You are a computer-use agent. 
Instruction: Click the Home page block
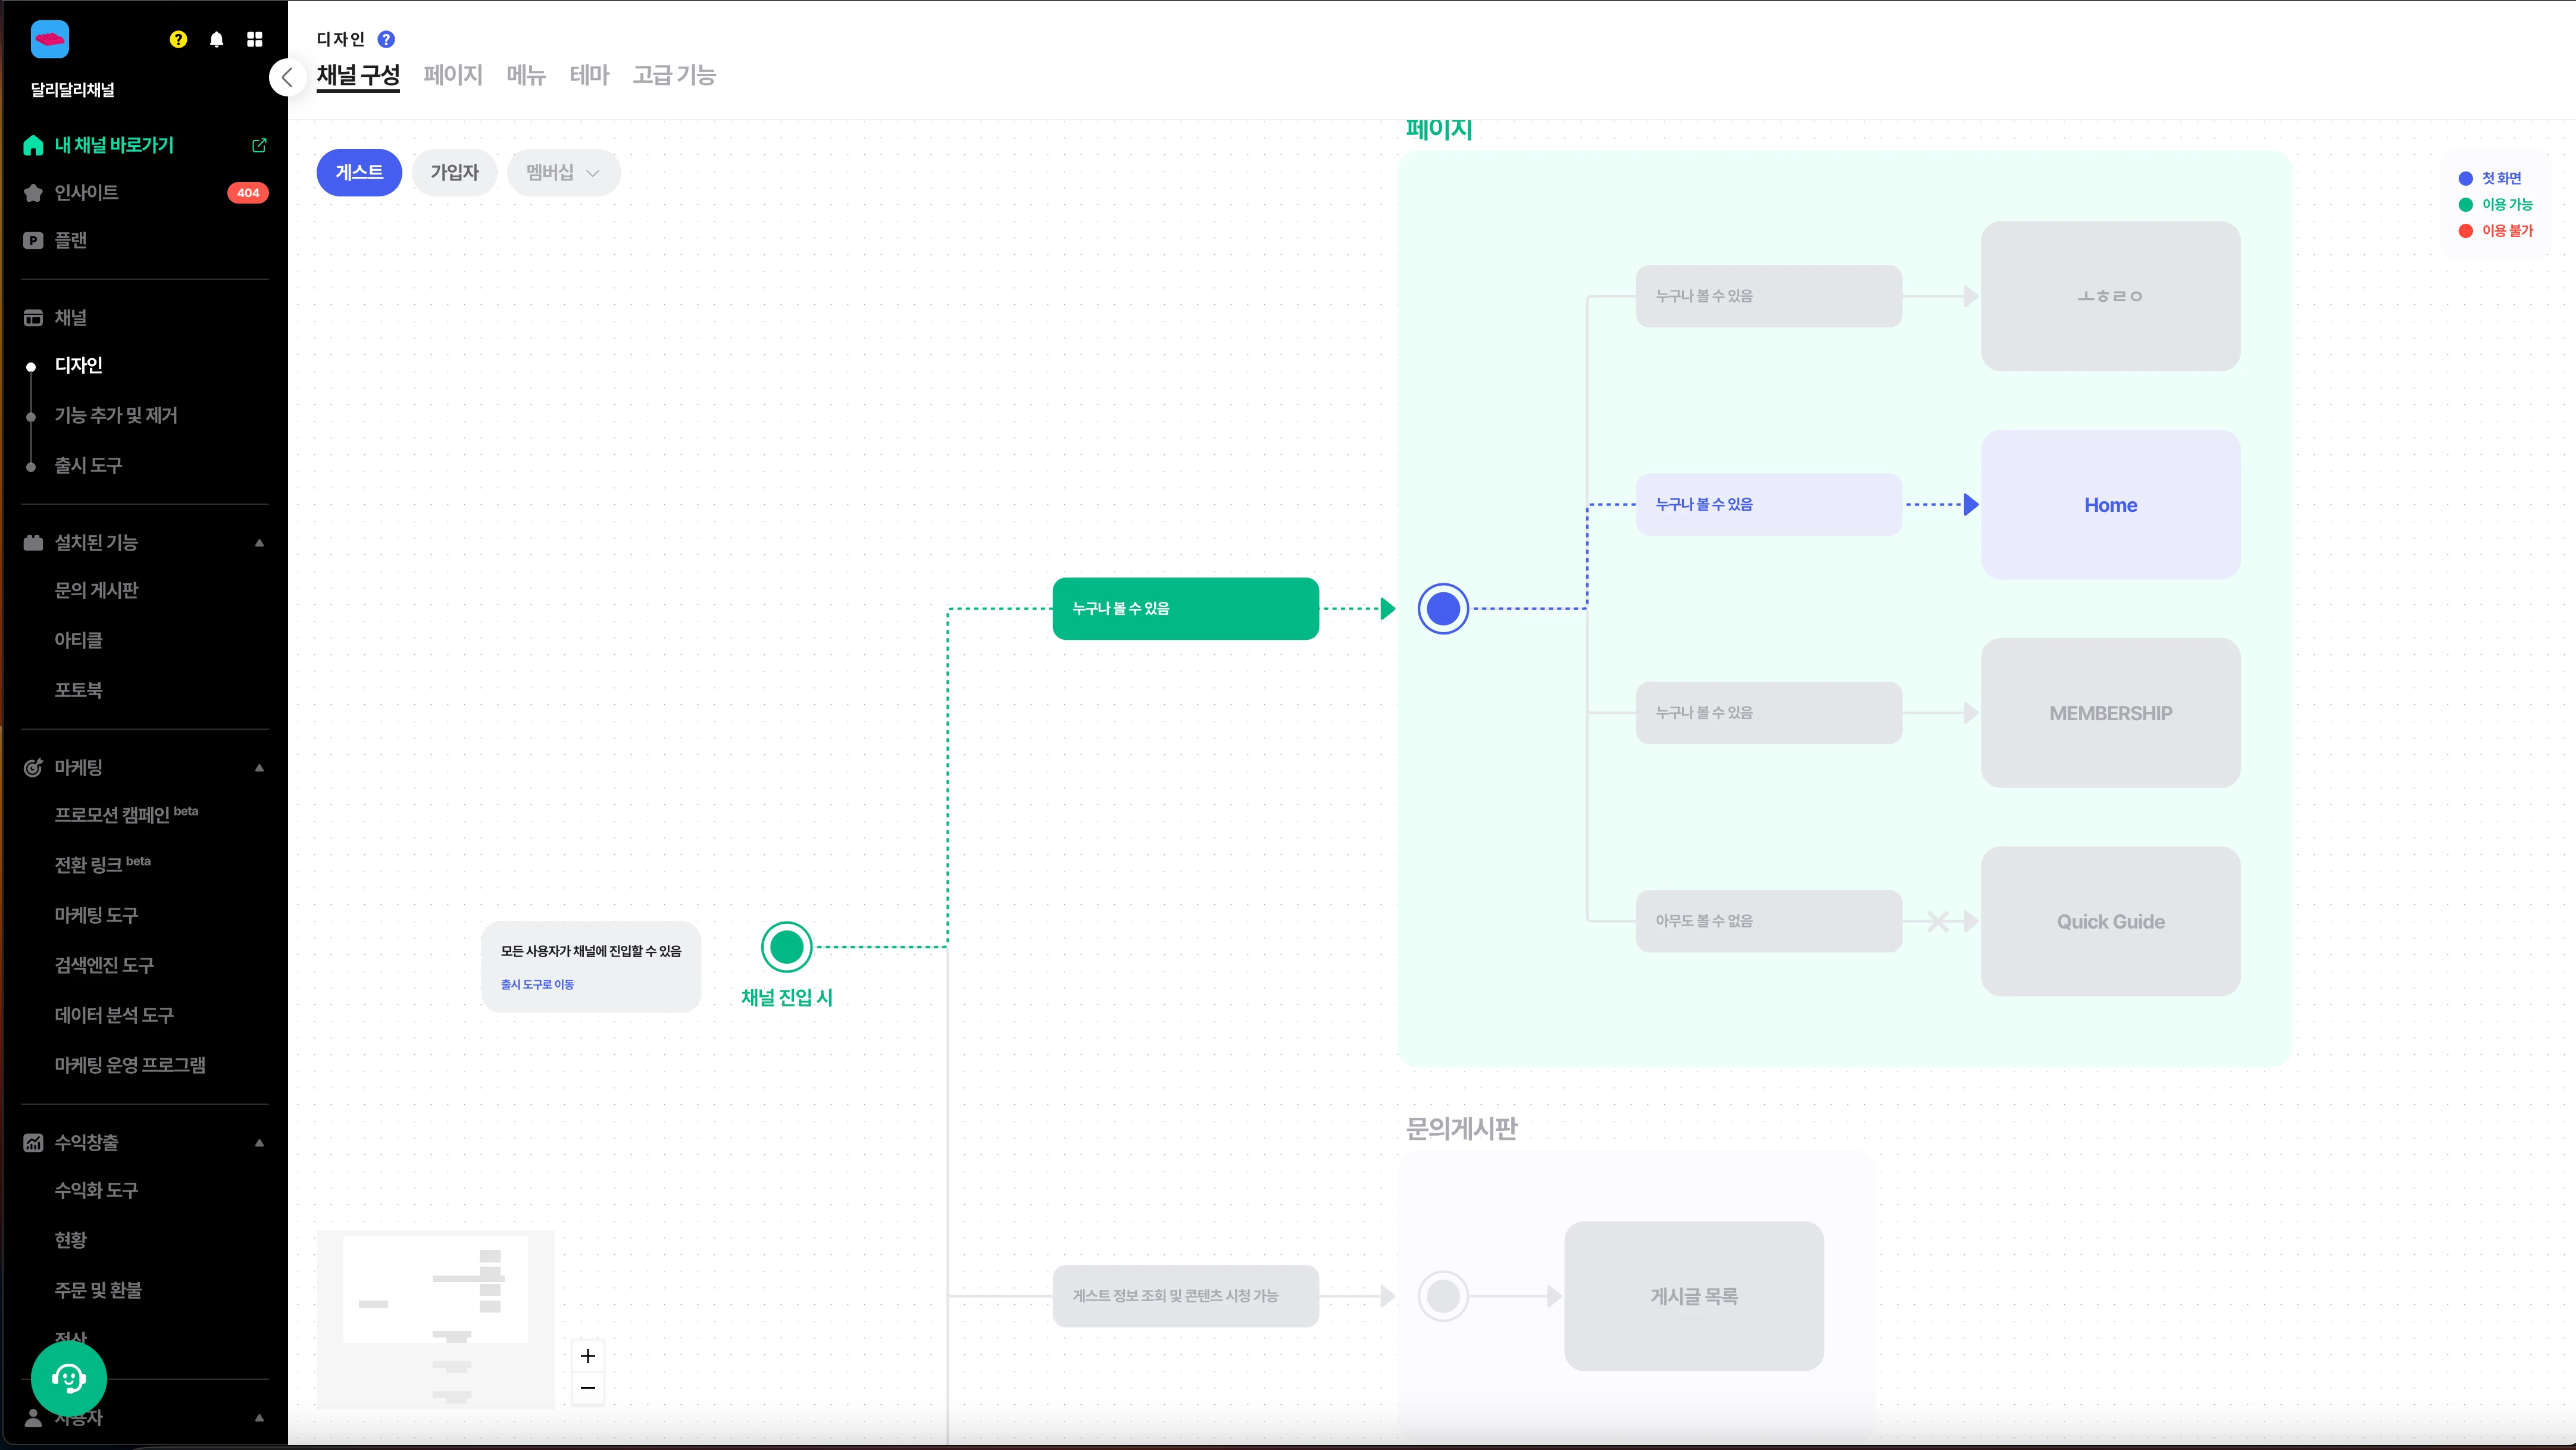(2110, 505)
